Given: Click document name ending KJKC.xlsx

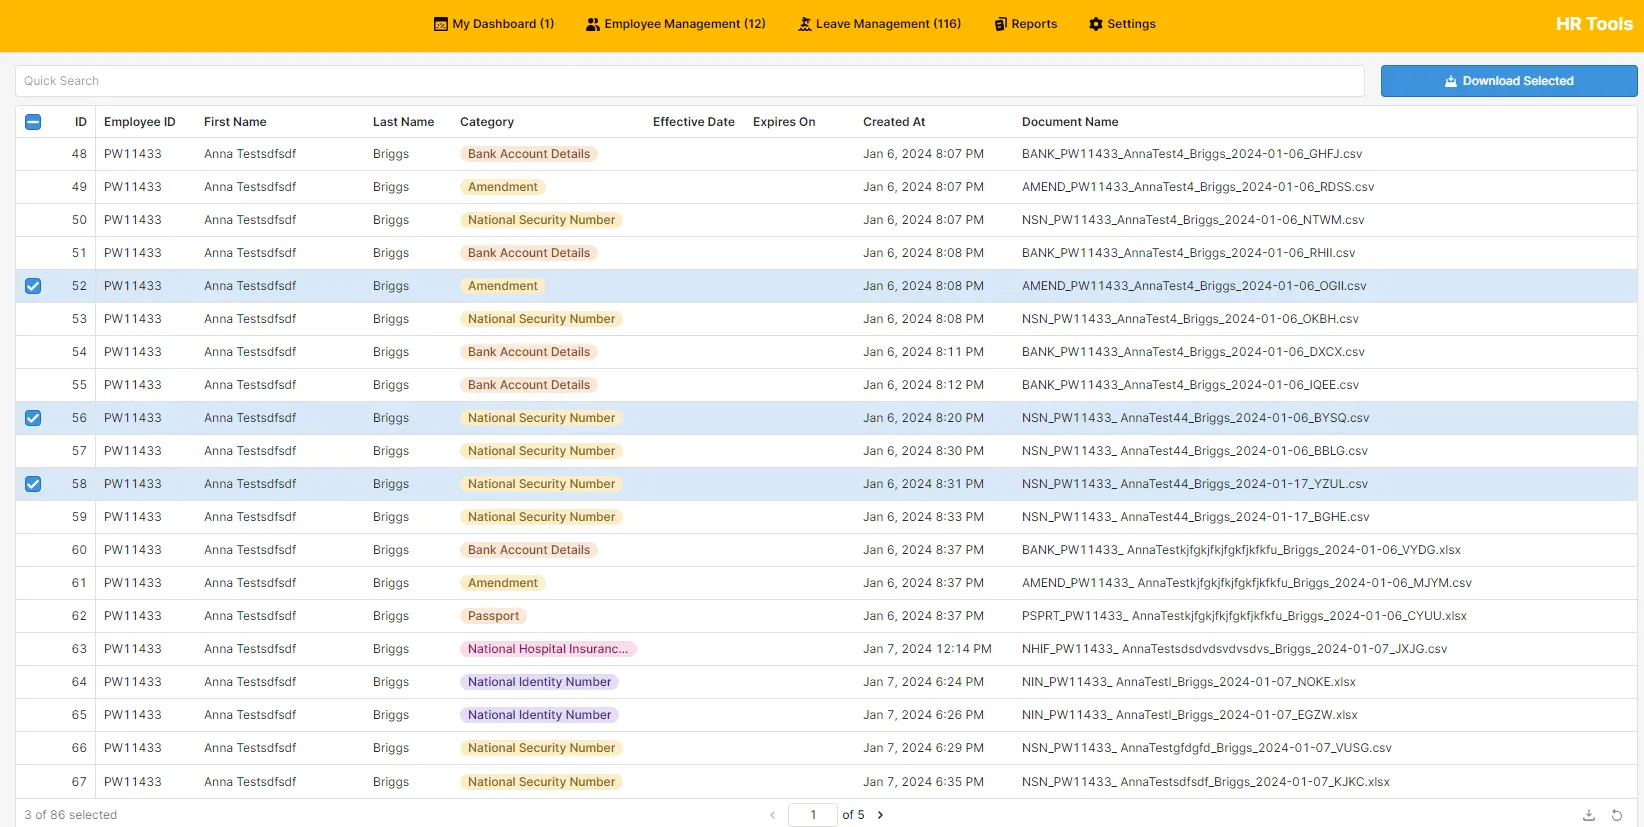Looking at the screenshot, I should coord(1206,782).
